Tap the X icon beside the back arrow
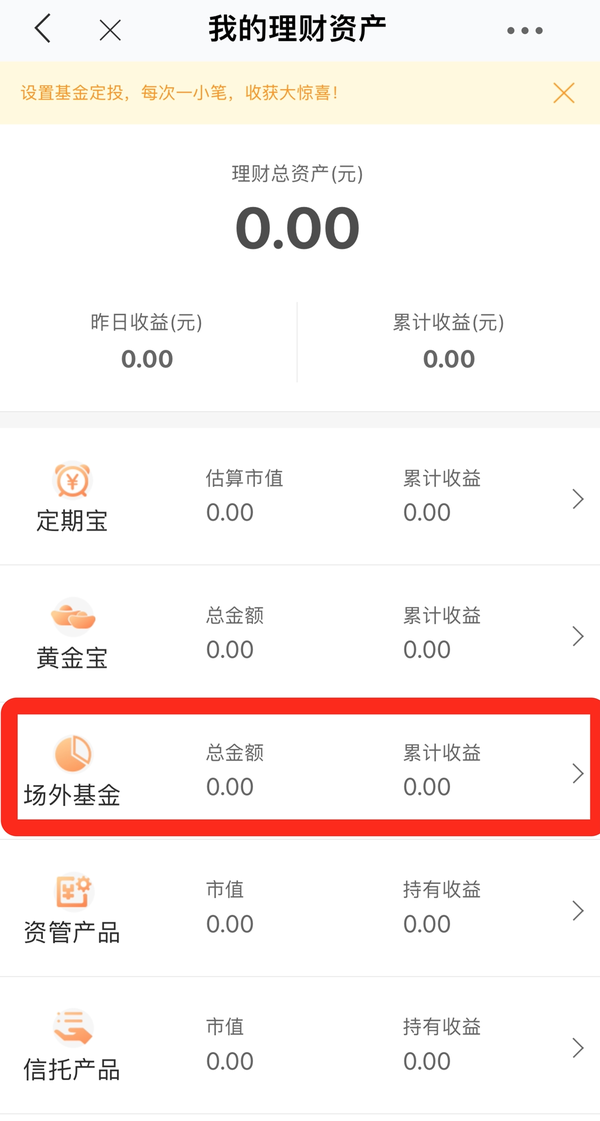600x1121 pixels. click(110, 29)
